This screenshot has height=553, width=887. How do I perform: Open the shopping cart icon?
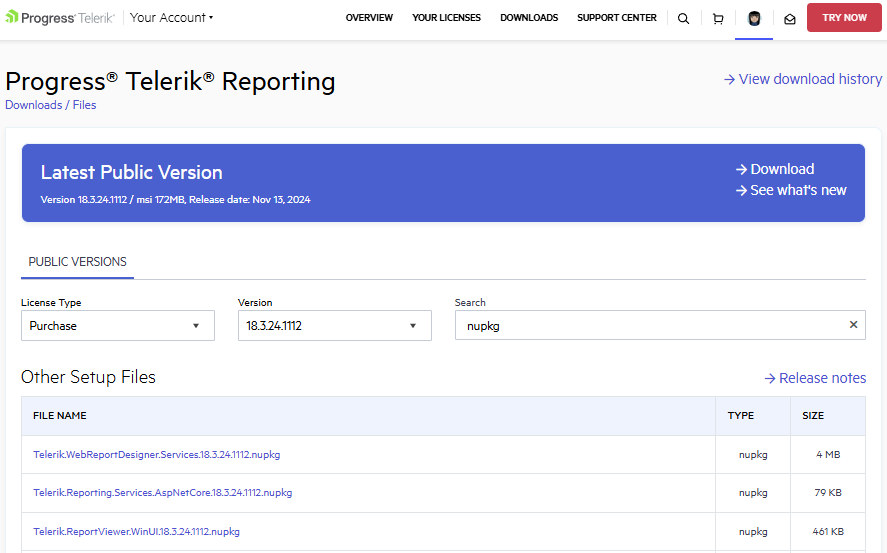coord(718,19)
